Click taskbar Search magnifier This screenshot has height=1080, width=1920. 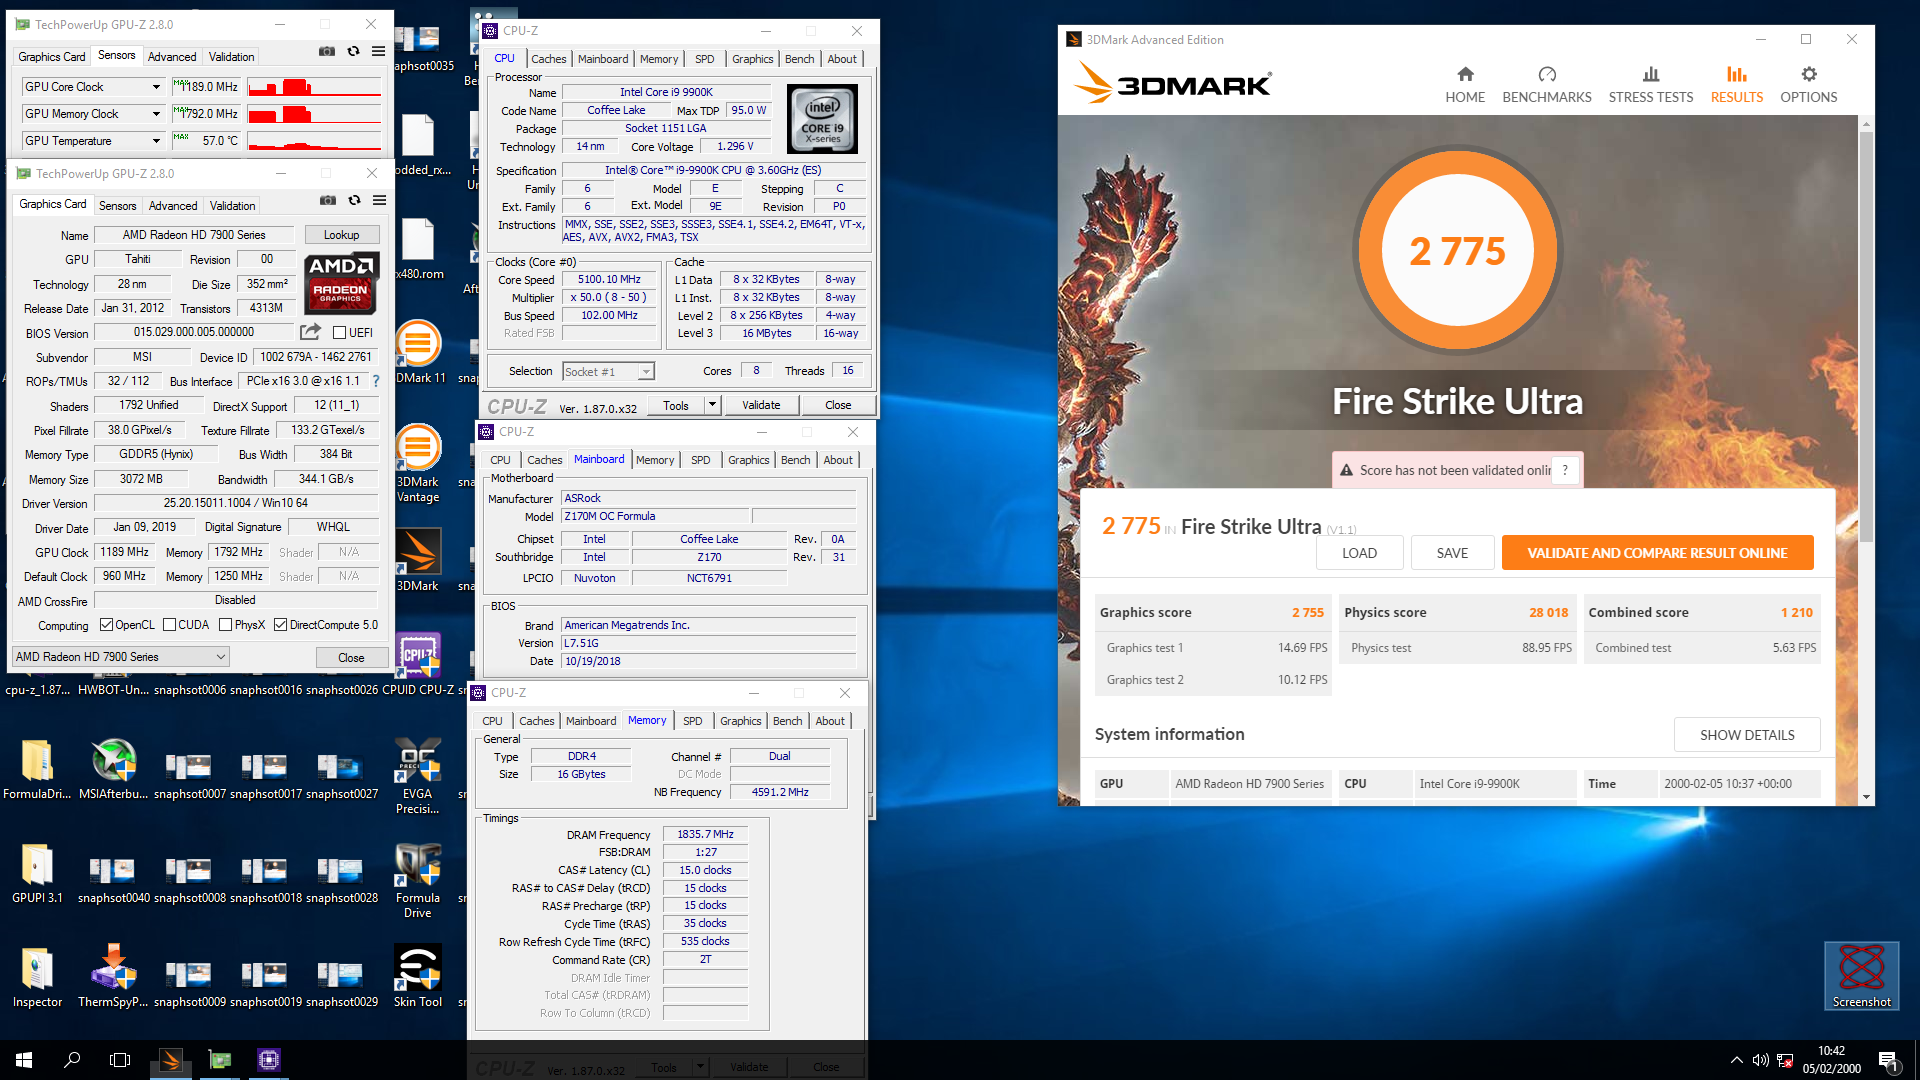(72, 1060)
